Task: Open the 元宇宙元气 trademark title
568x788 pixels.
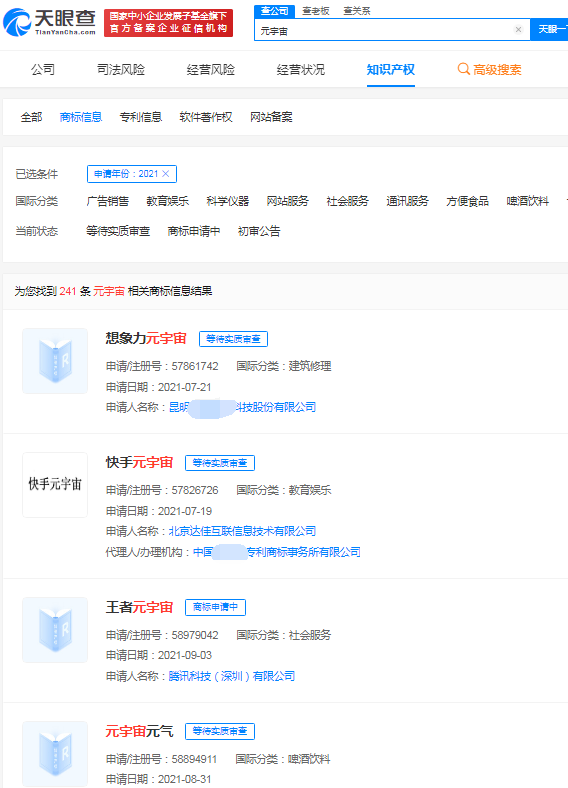Action: coord(139,731)
